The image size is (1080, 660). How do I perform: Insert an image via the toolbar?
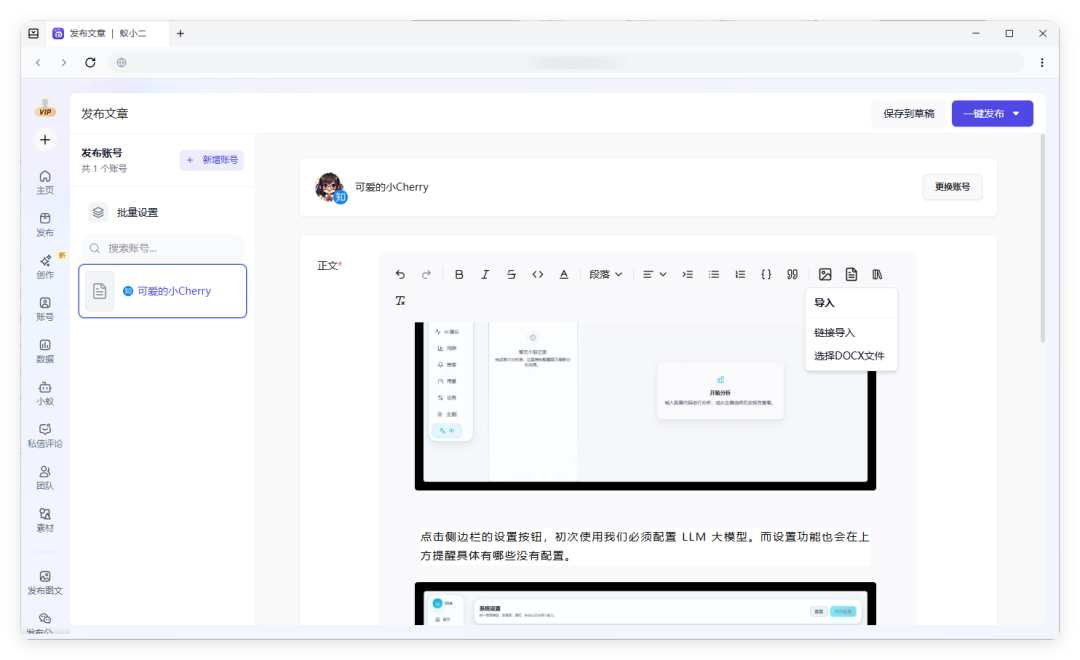click(825, 274)
